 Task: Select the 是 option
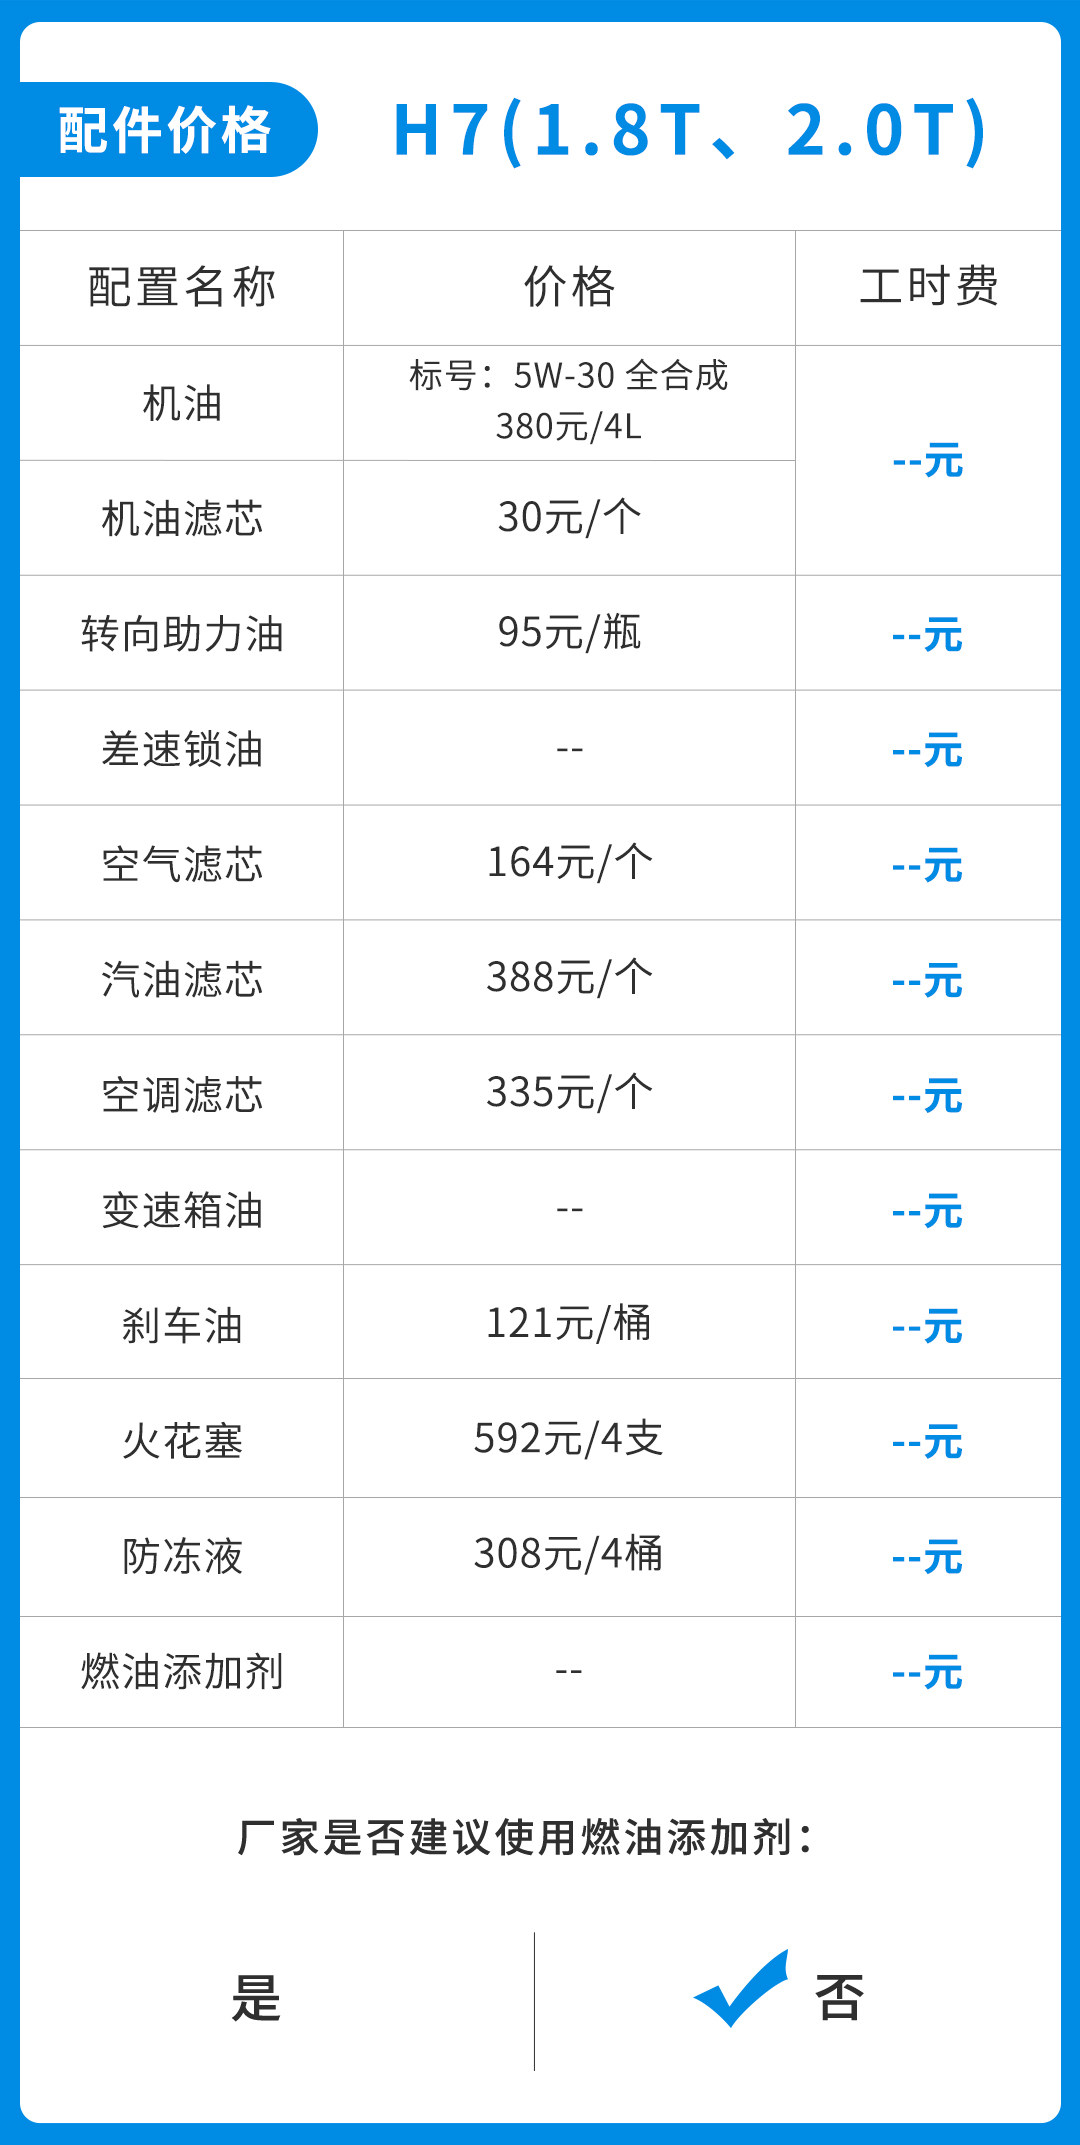tap(256, 1998)
